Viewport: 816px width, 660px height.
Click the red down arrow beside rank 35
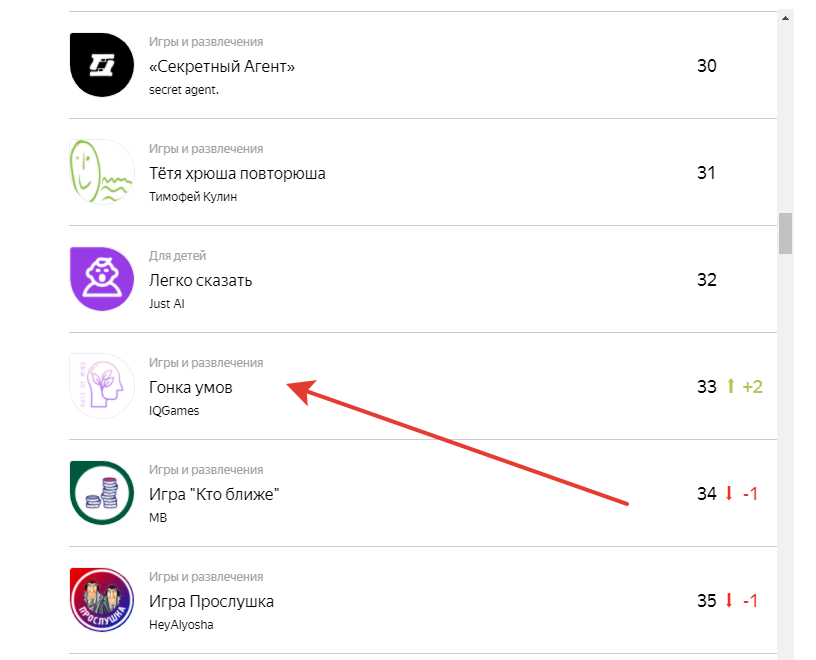point(729,600)
